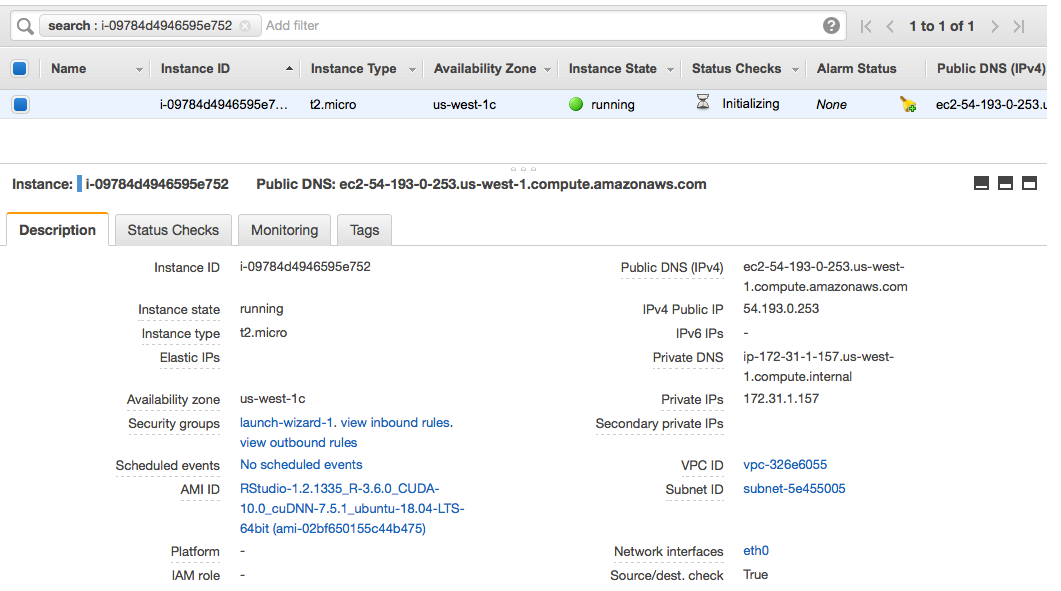Click No scheduled events link
Image resolution: width=1061 pixels, height=591 pixels.
click(x=301, y=464)
